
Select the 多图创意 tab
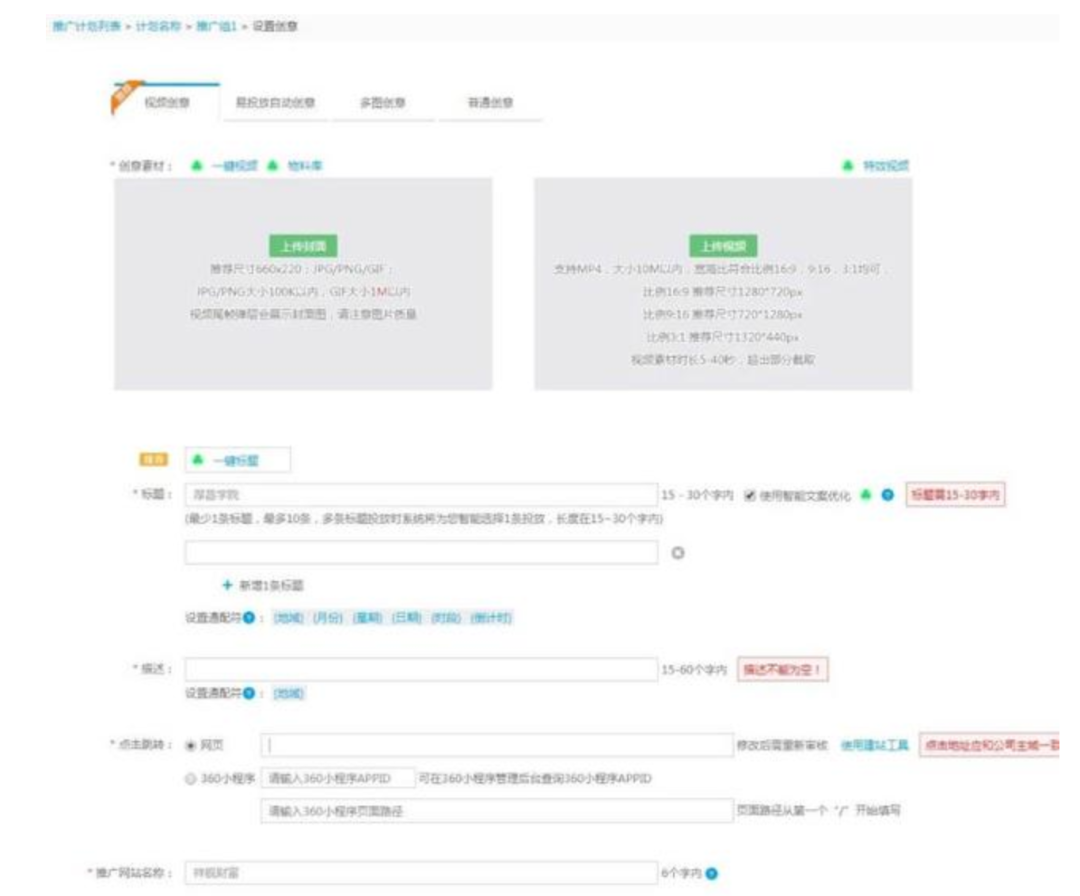click(x=382, y=103)
